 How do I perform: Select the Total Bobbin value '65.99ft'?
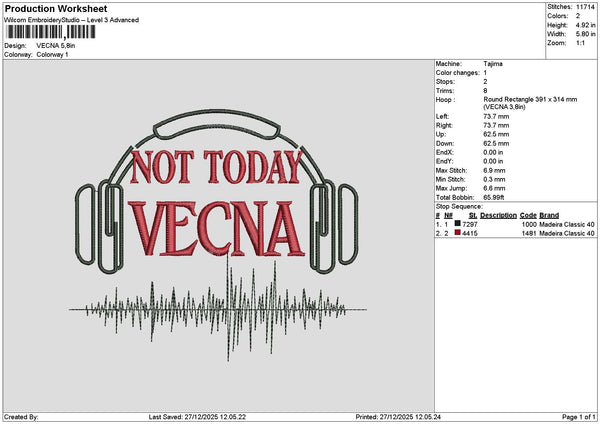point(494,197)
